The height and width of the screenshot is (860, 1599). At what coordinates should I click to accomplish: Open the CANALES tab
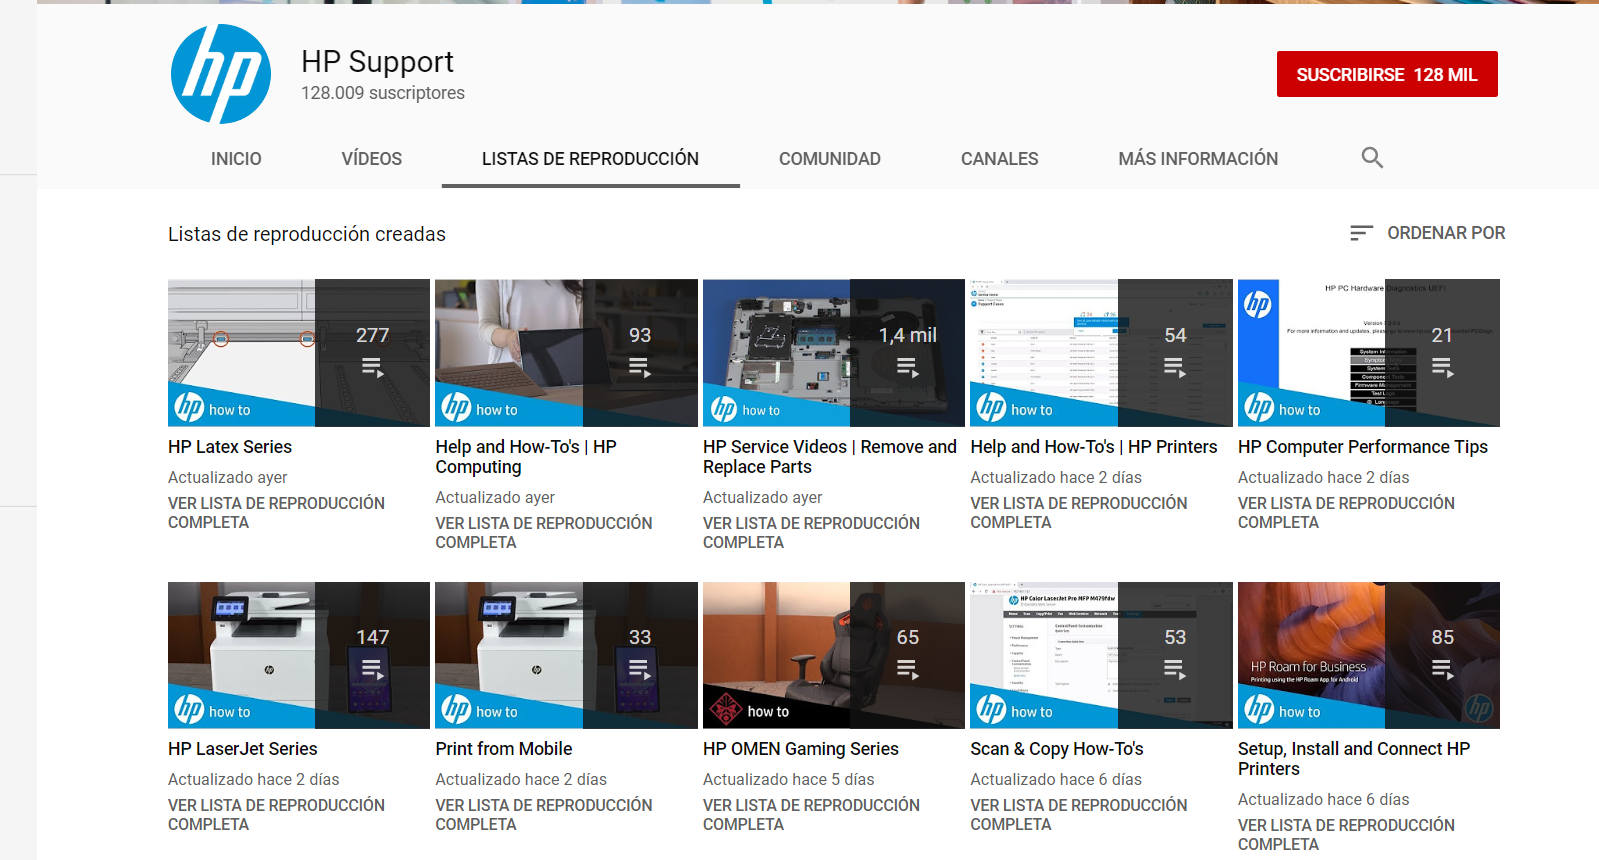tap(999, 159)
